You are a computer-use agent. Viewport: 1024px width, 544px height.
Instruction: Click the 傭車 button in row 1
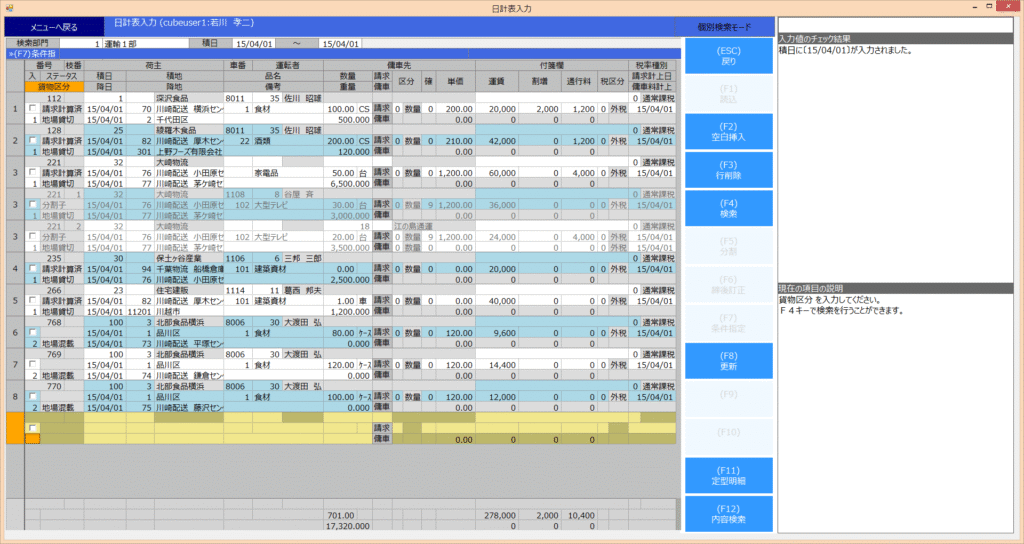[x=381, y=119]
